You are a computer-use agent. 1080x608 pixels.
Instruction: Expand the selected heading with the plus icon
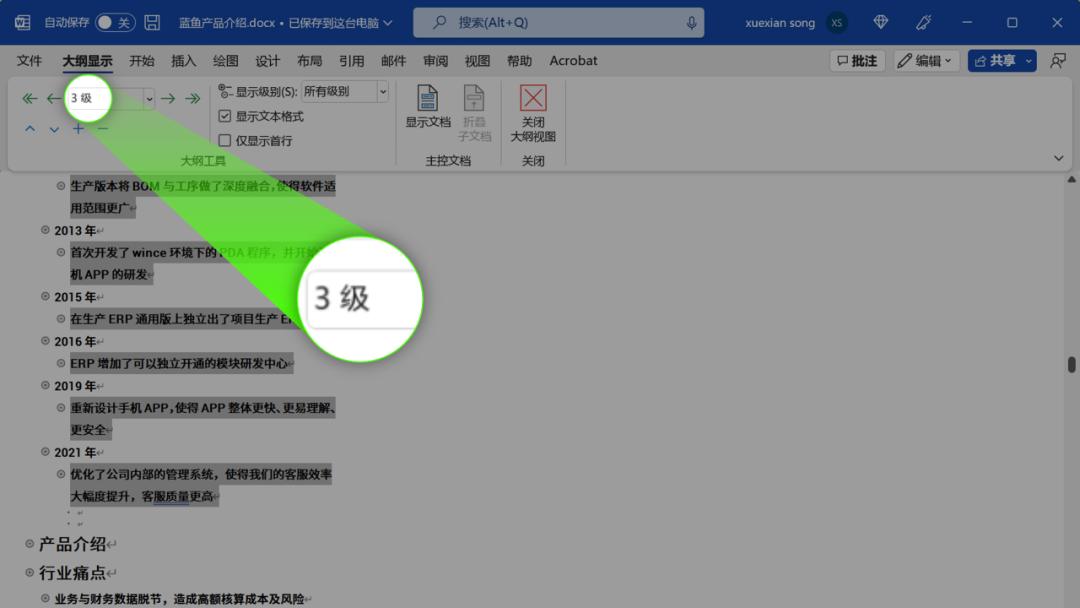(78, 128)
